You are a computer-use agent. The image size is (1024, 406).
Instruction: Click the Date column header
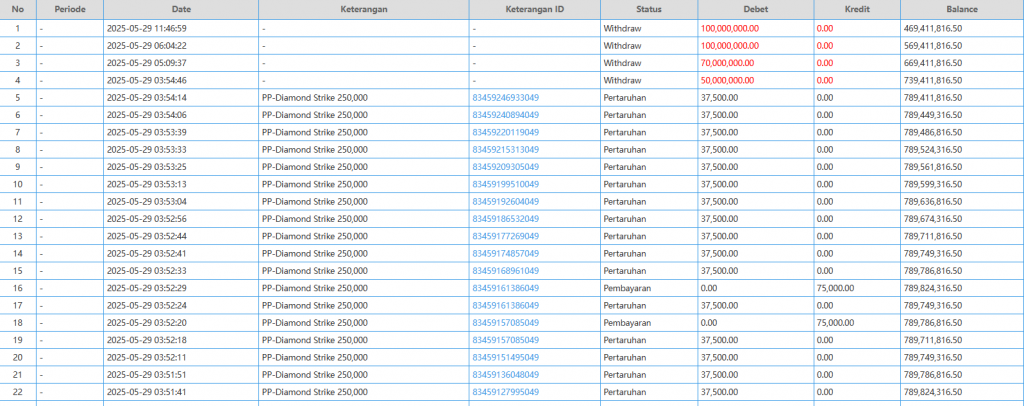(181, 10)
